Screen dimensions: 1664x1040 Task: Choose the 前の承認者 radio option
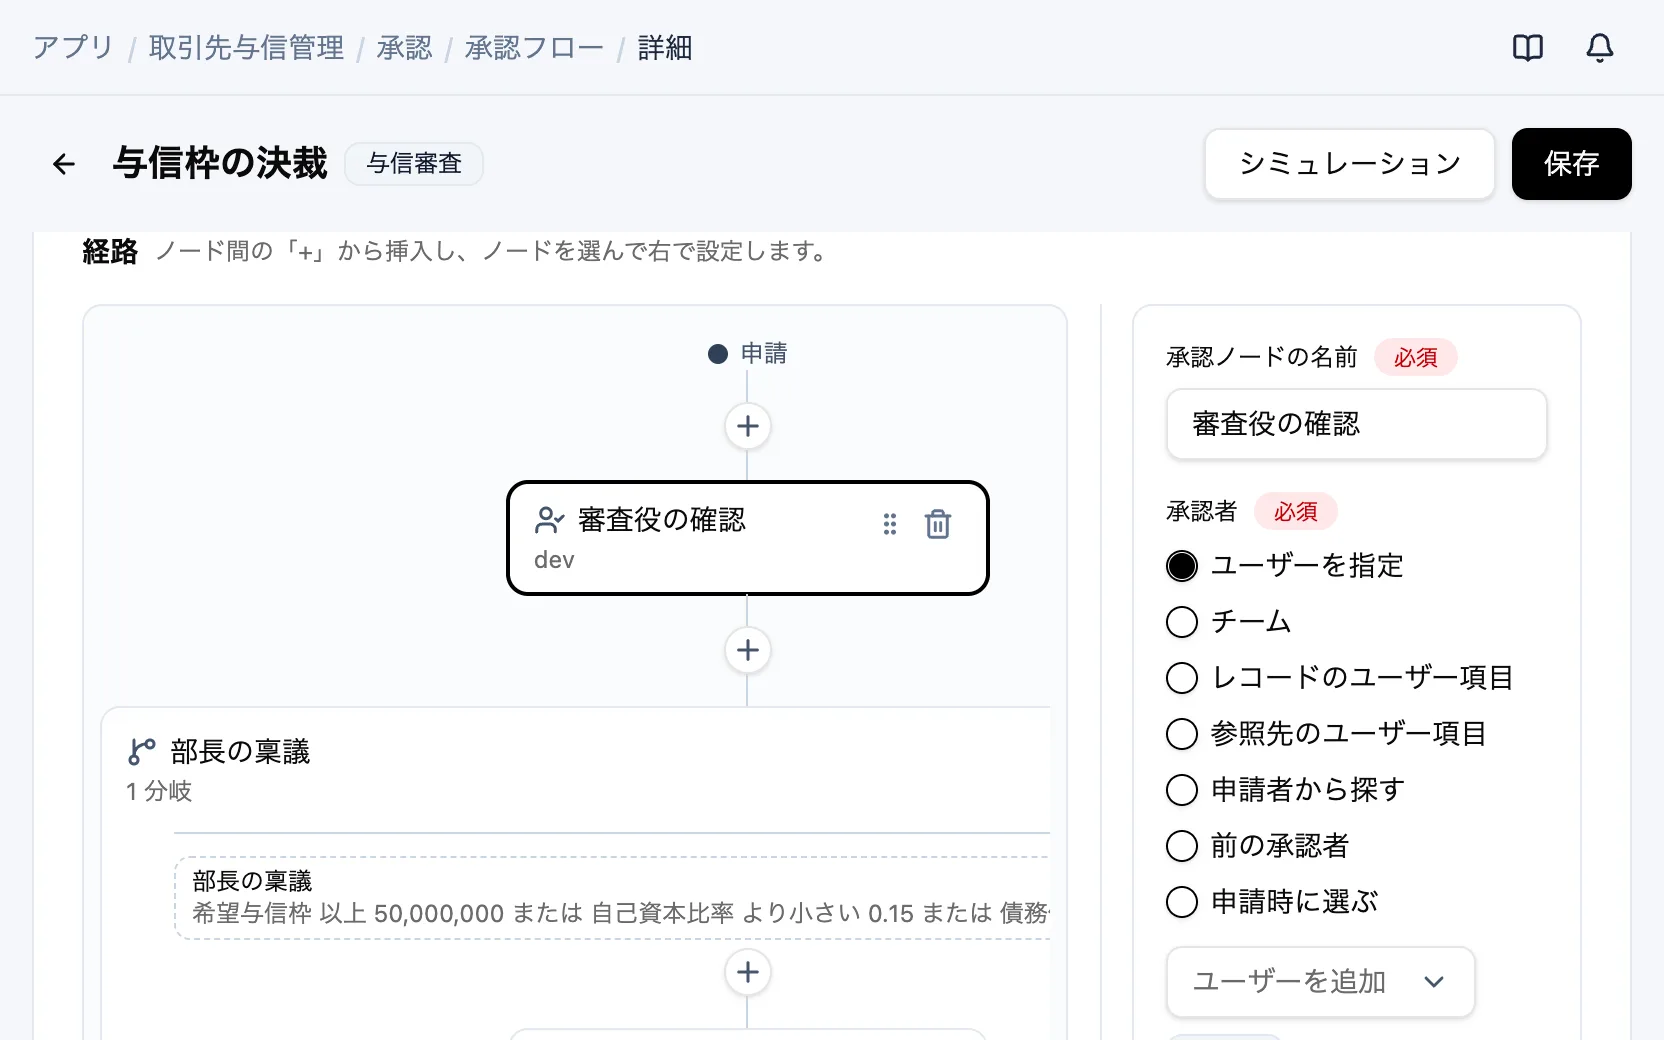pyautogui.click(x=1182, y=846)
